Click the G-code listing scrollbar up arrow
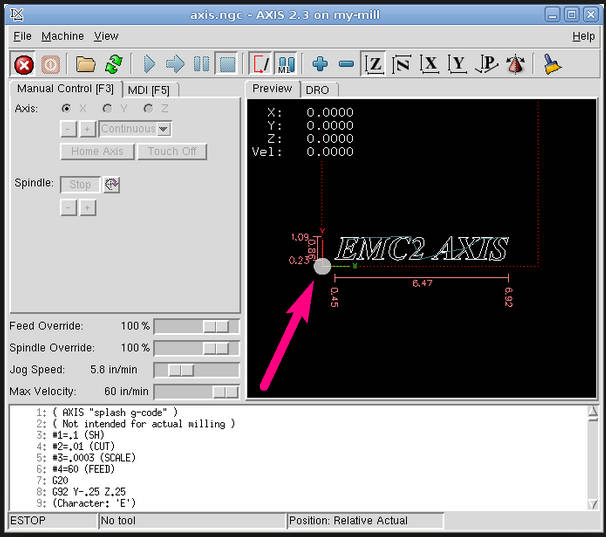The height and width of the screenshot is (537, 606). click(592, 411)
